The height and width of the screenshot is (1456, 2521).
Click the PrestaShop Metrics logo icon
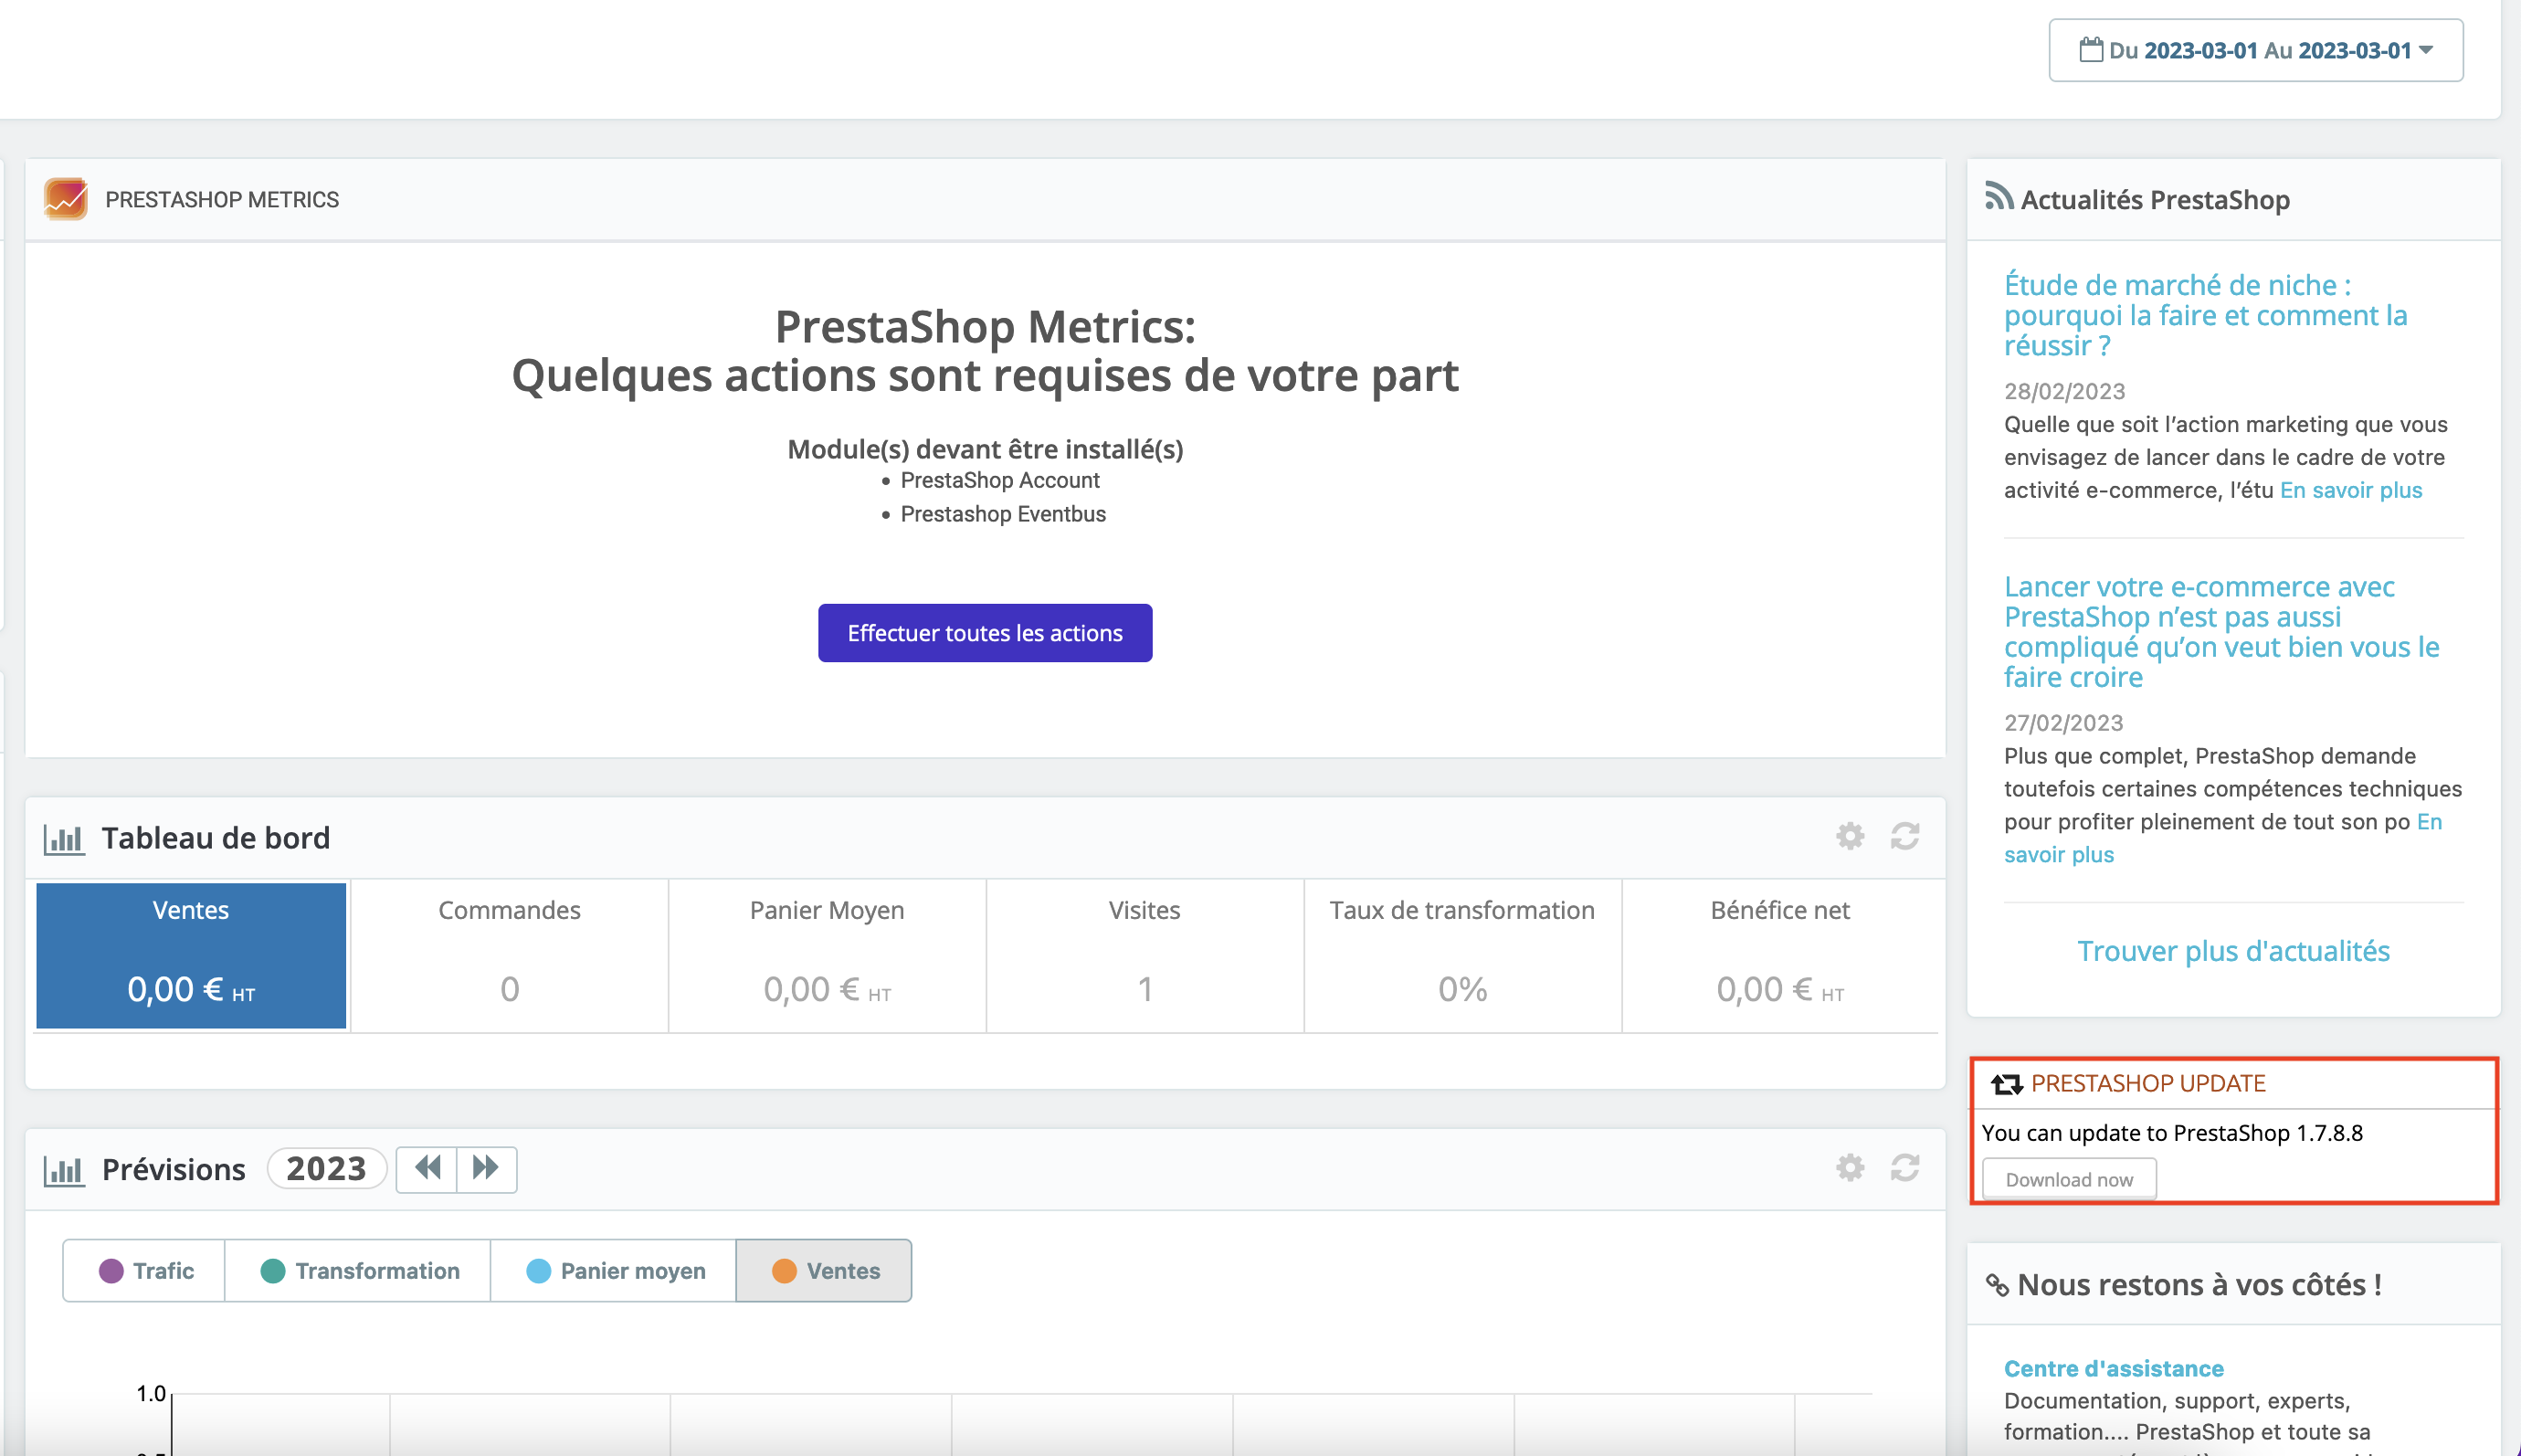point(66,199)
